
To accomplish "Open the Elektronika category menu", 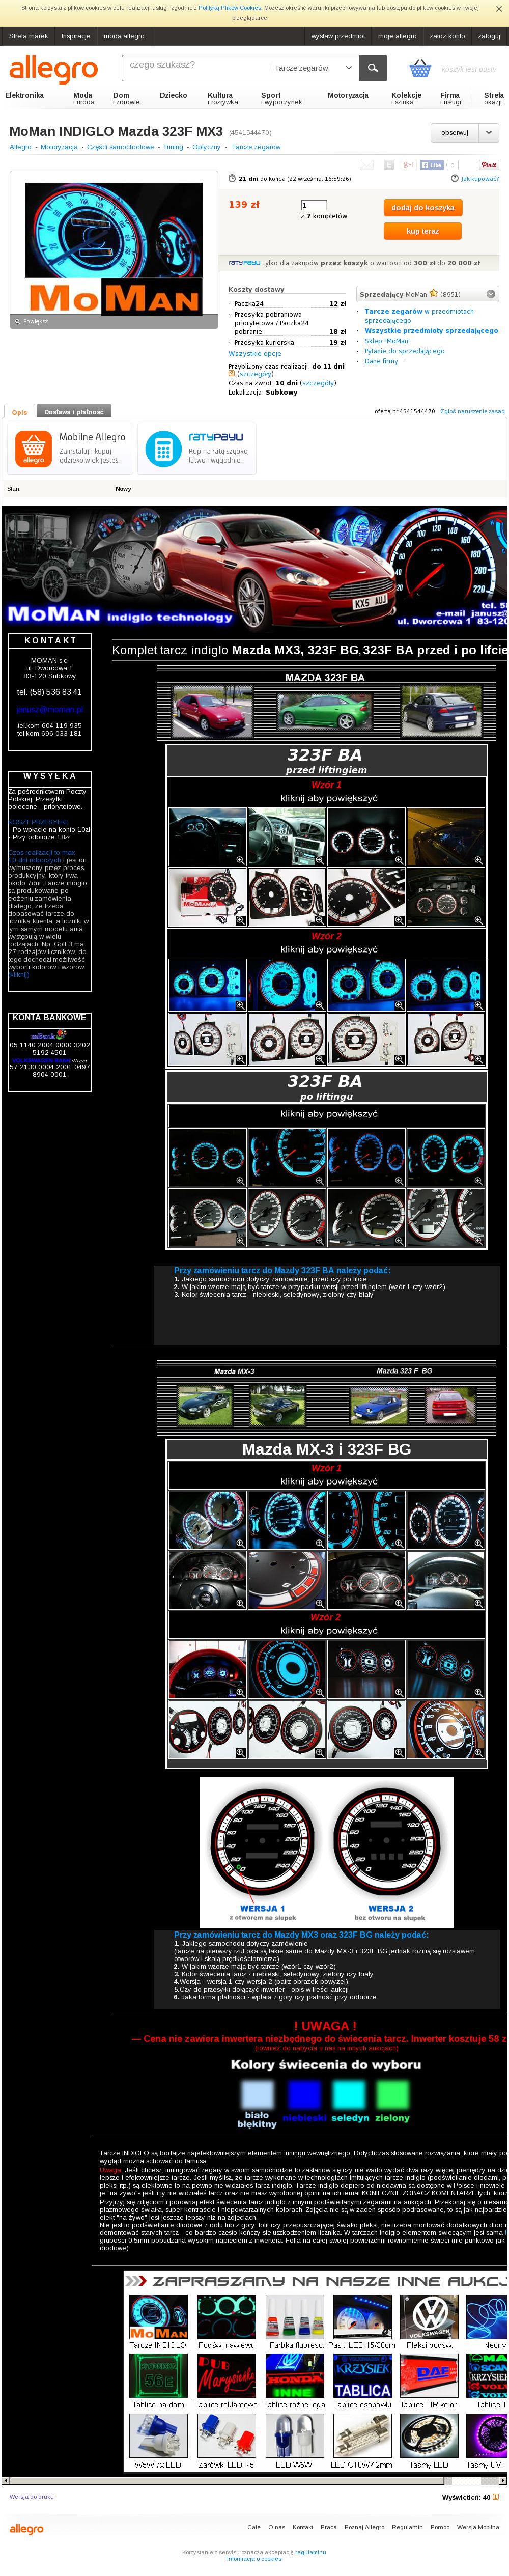I will 24,96.
